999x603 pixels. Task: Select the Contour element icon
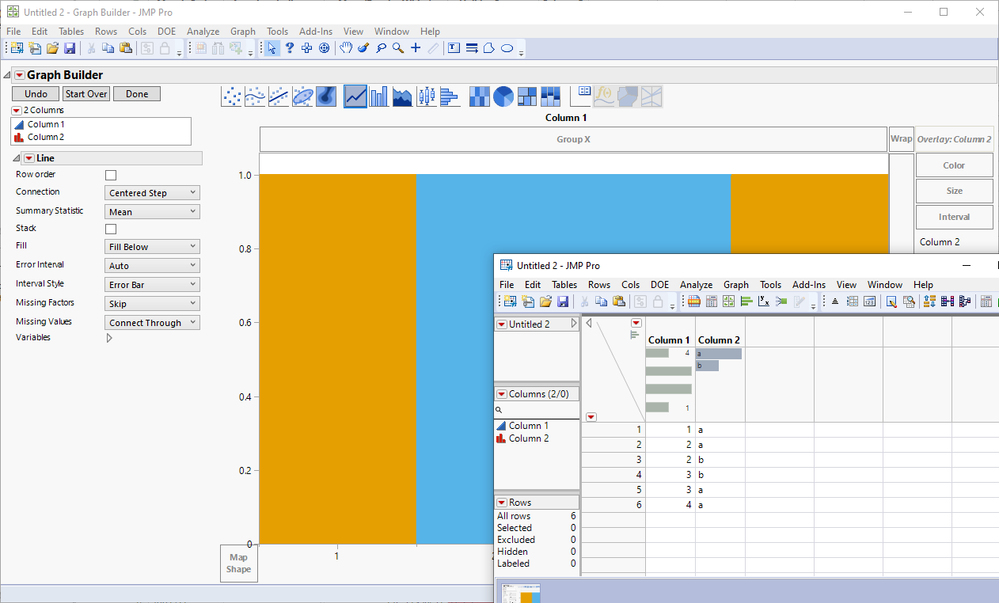point(326,97)
